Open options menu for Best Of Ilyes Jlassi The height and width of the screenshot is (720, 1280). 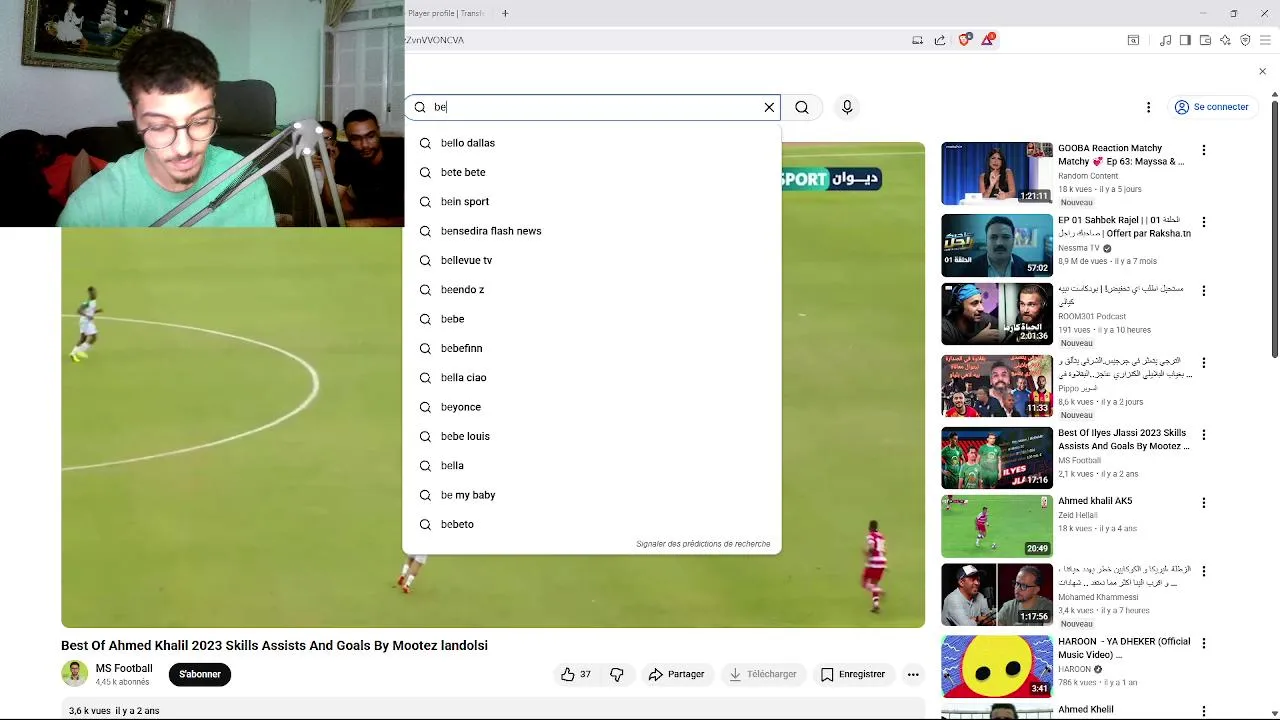[x=1204, y=435]
